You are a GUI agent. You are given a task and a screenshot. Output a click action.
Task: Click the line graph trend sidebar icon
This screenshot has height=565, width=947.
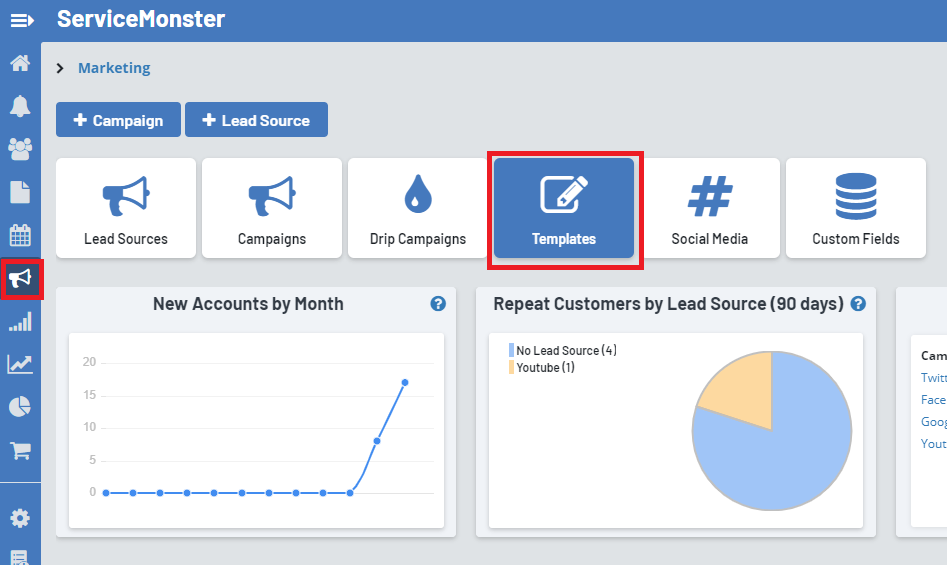click(20, 364)
